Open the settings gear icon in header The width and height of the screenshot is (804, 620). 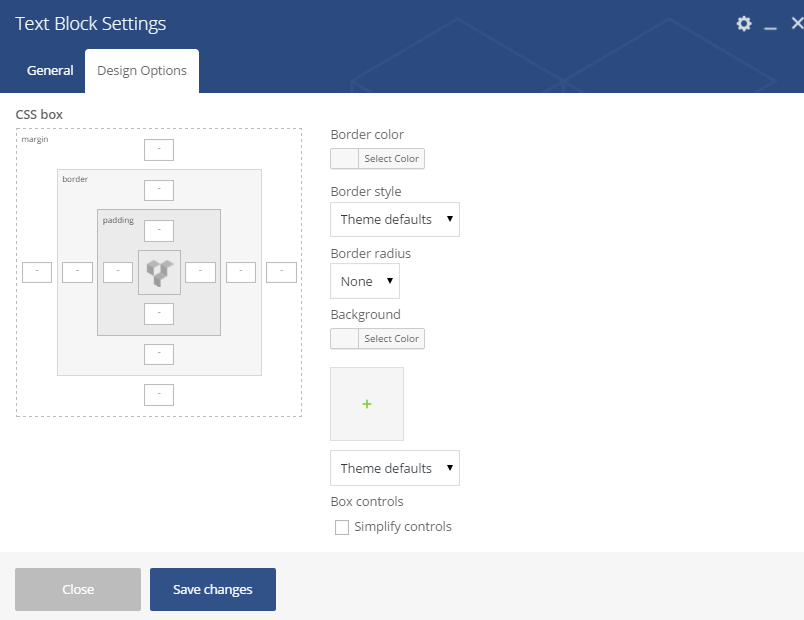743,24
